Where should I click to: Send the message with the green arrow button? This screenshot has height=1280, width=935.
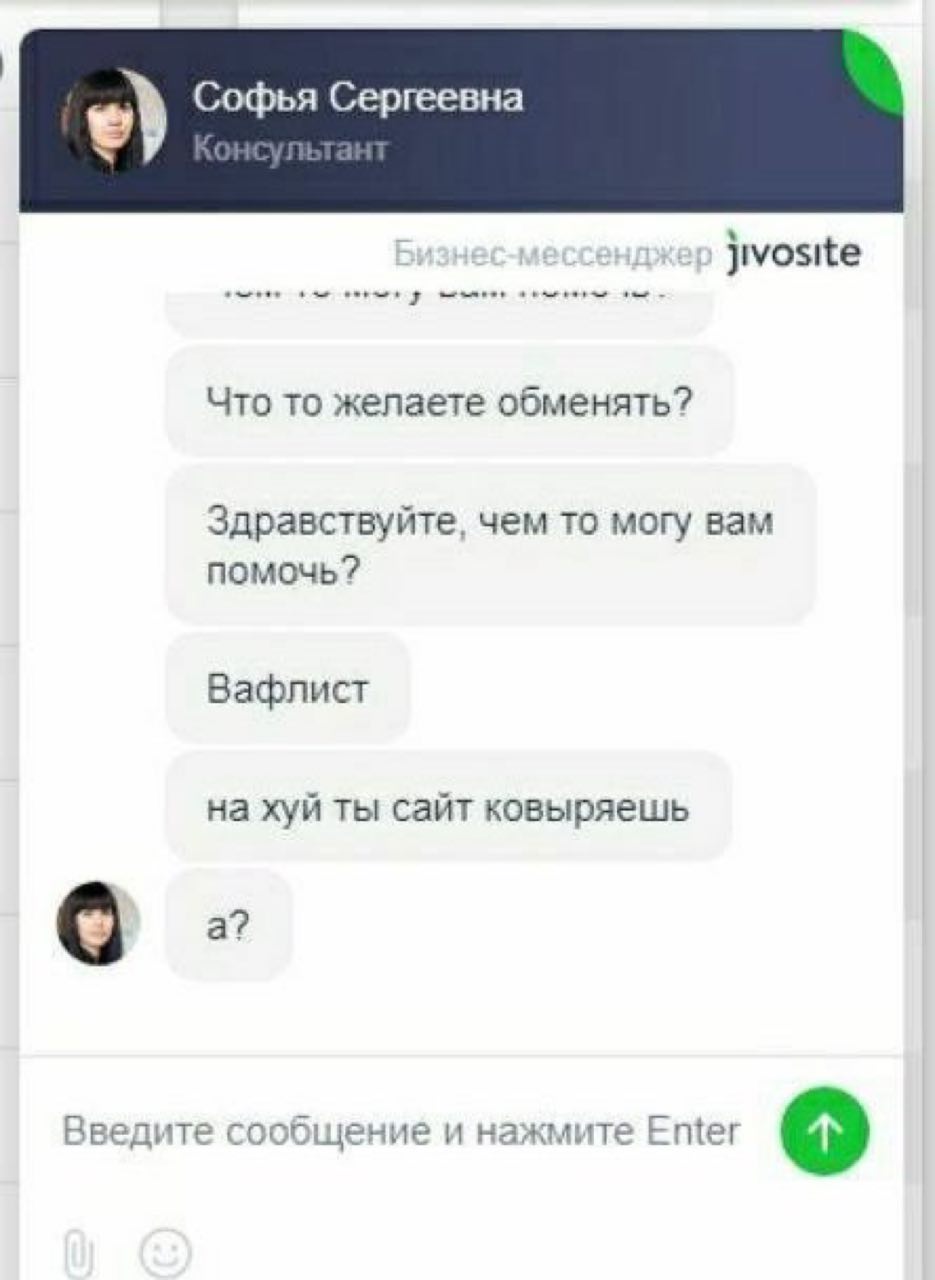[x=825, y=1131]
